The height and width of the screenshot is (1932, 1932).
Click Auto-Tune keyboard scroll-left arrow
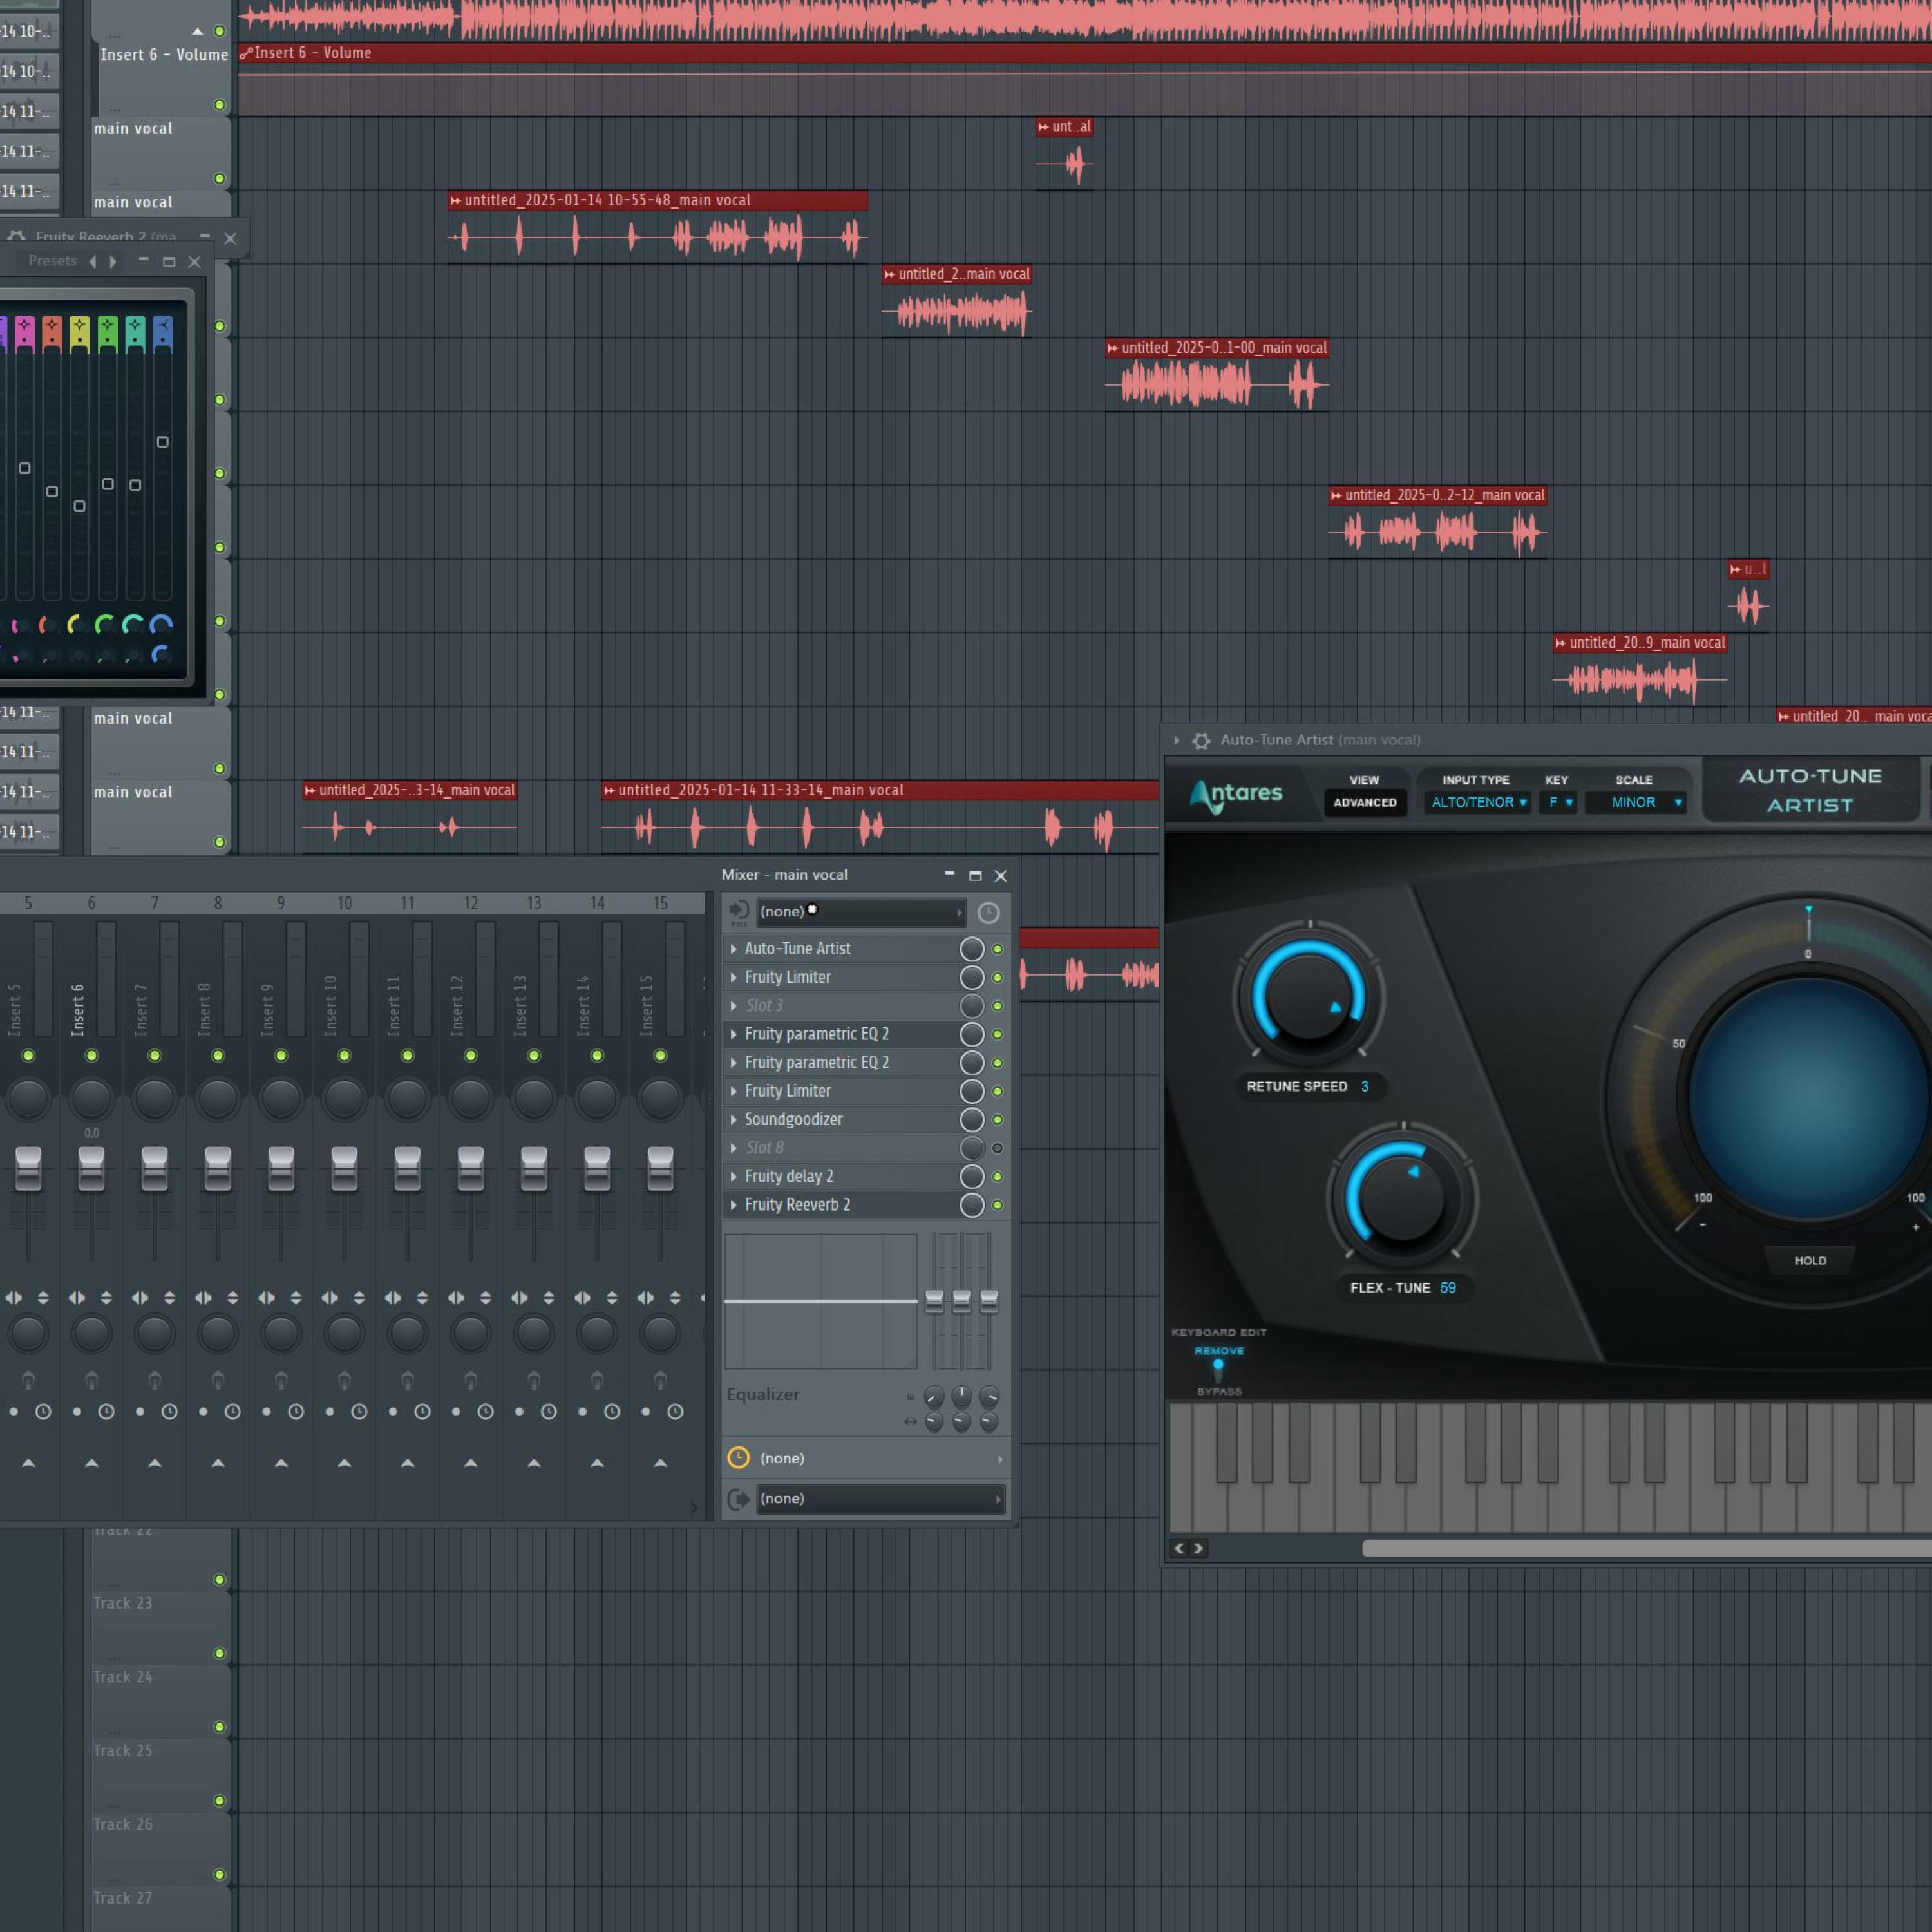point(1179,1548)
